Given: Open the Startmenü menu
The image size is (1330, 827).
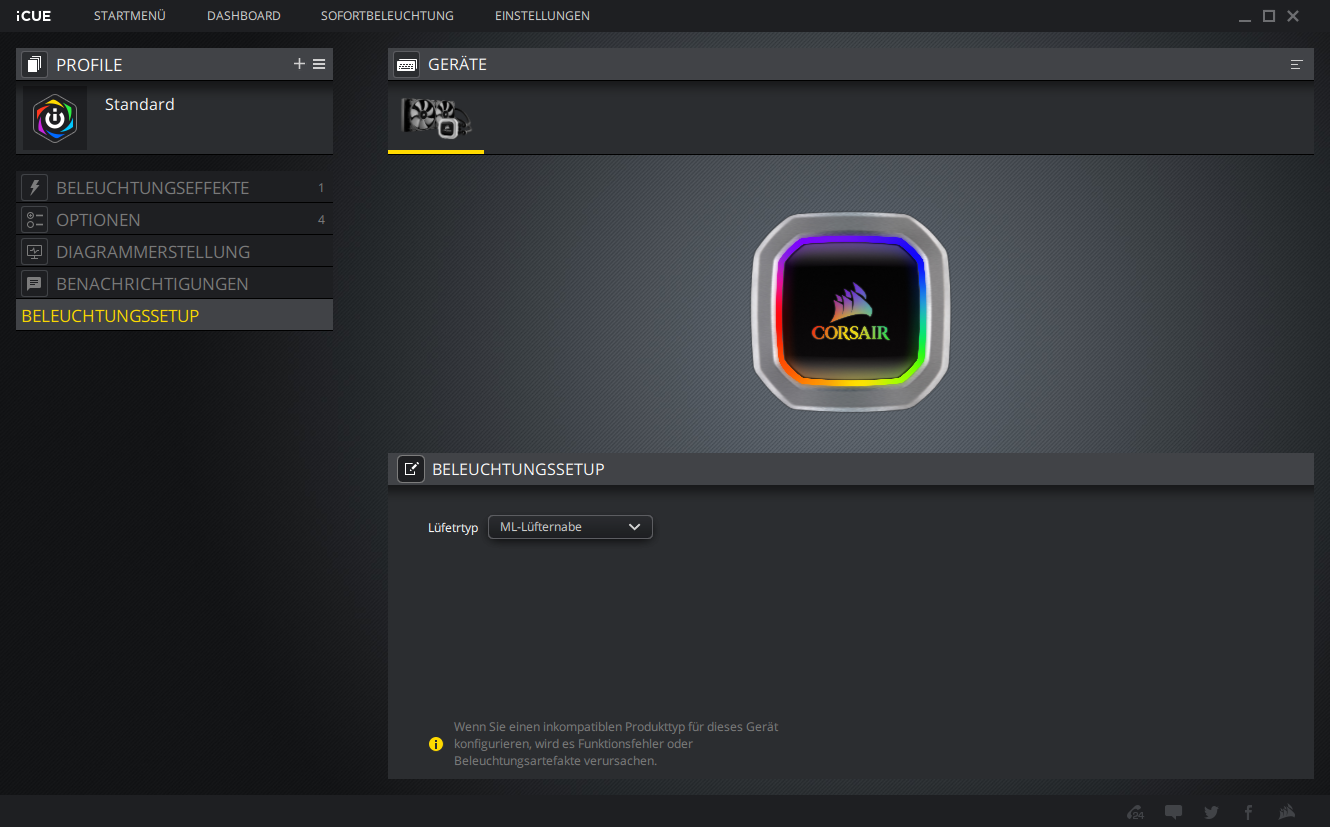Looking at the screenshot, I should click(130, 16).
